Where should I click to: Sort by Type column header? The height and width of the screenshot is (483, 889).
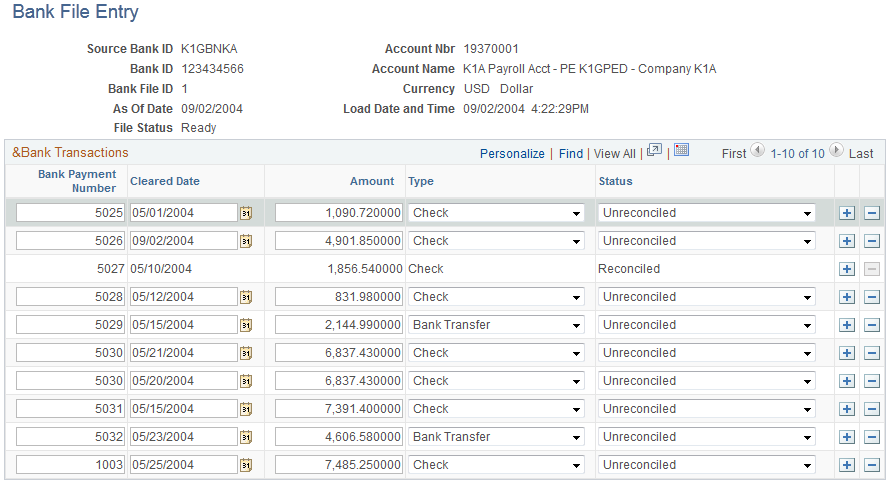pyautogui.click(x=421, y=181)
